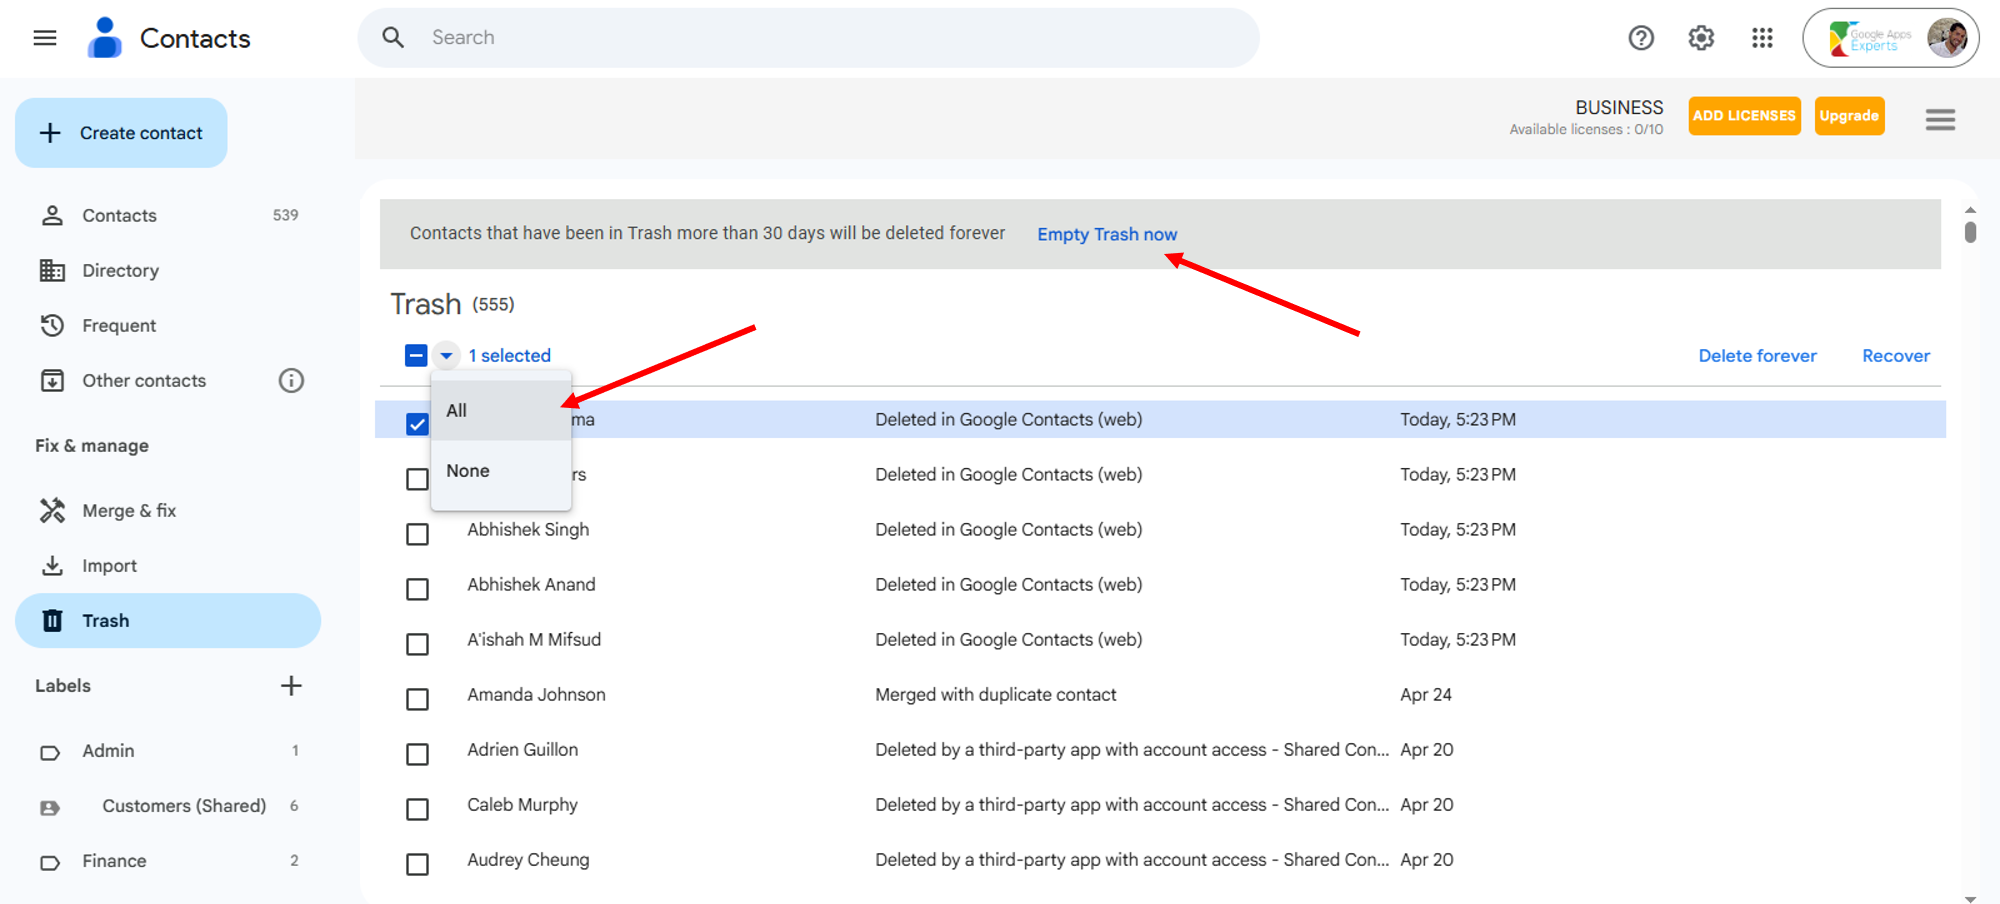Open the Help question mark icon
Viewport: 2000px width, 904px height.
(x=1641, y=38)
